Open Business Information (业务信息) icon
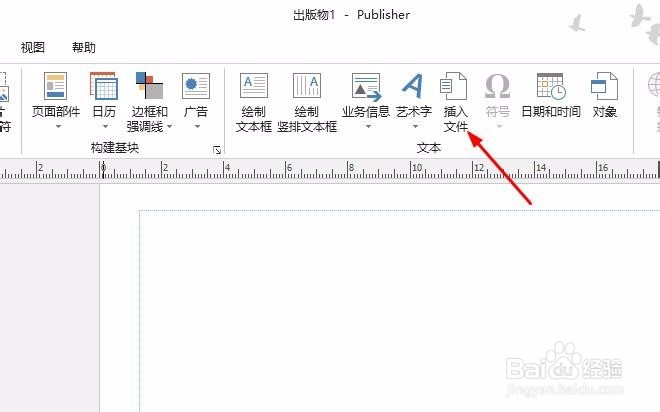The height and width of the screenshot is (412, 660). (x=366, y=87)
